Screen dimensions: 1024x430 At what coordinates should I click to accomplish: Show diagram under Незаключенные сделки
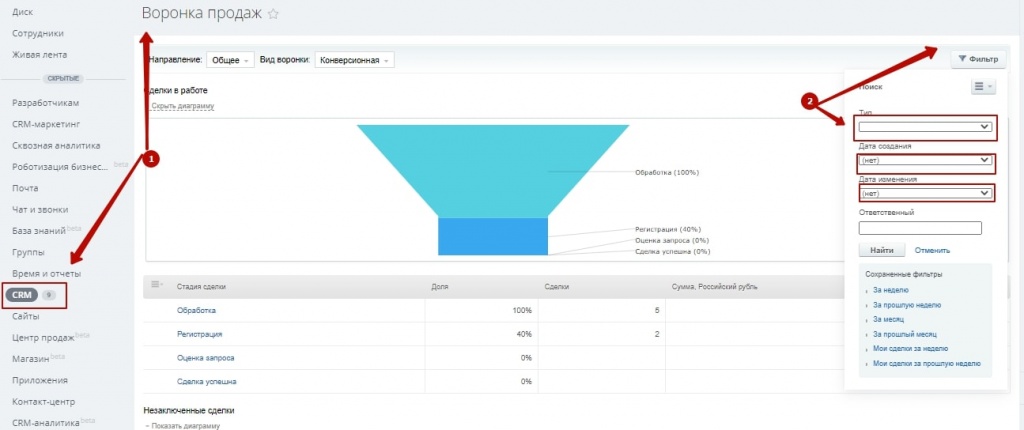pos(185,426)
